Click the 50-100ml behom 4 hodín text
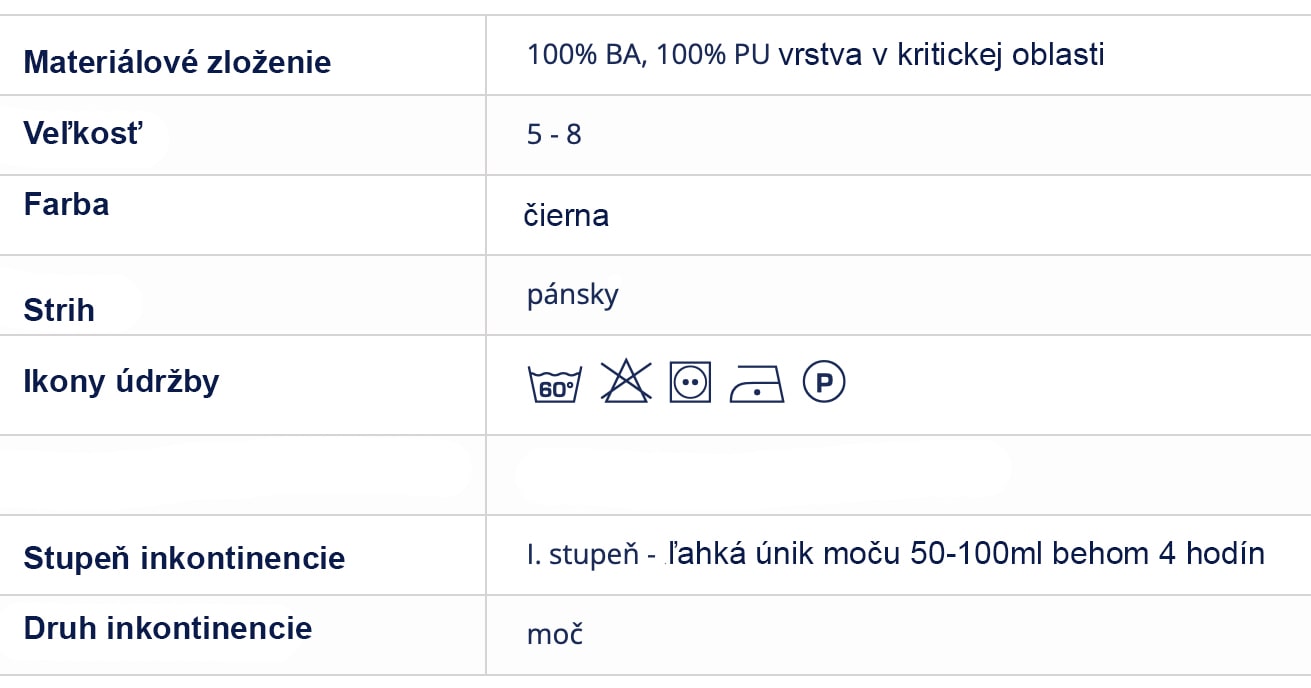This screenshot has width=1311, height=688. pyautogui.click(x=1088, y=553)
